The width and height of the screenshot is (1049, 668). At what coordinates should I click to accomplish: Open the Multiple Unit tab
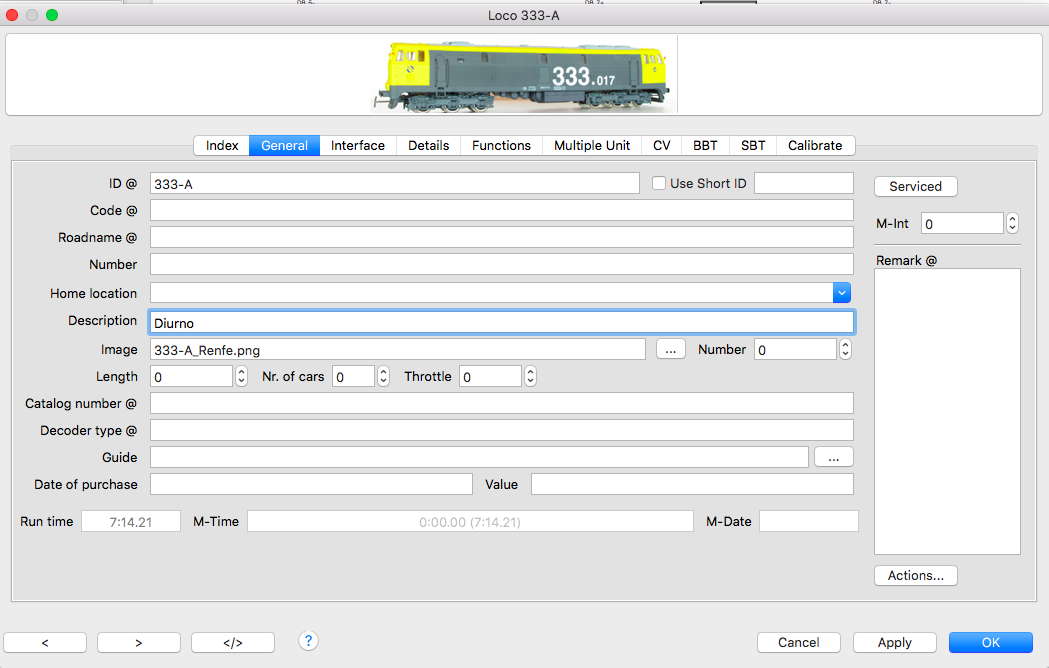pyautogui.click(x=592, y=145)
